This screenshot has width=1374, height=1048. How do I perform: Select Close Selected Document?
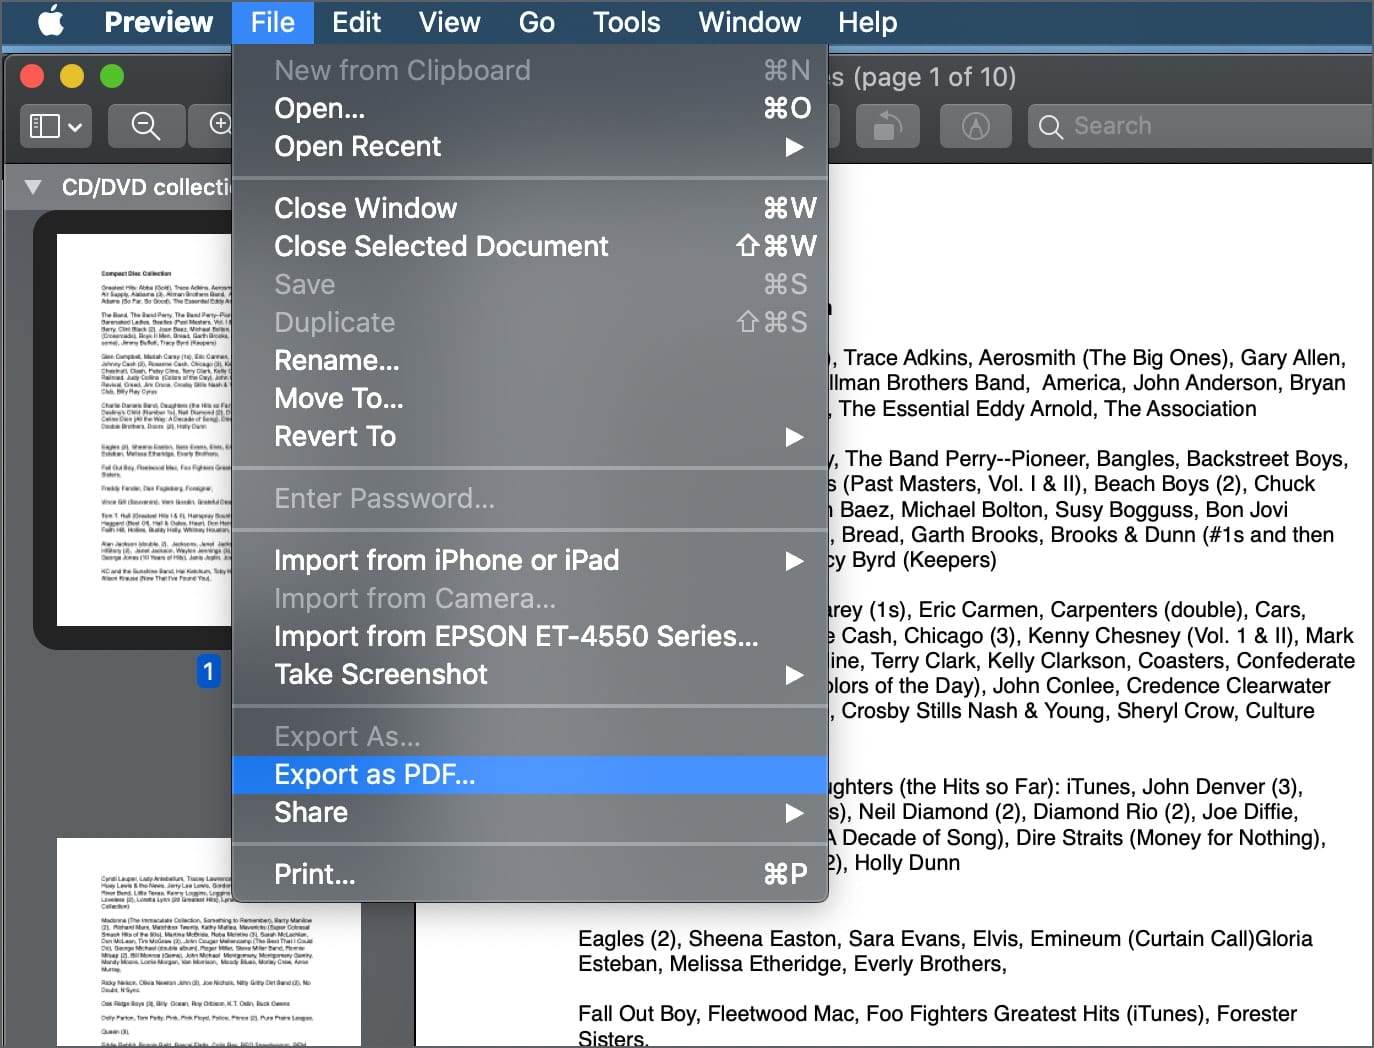pyautogui.click(x=441, y=246)
